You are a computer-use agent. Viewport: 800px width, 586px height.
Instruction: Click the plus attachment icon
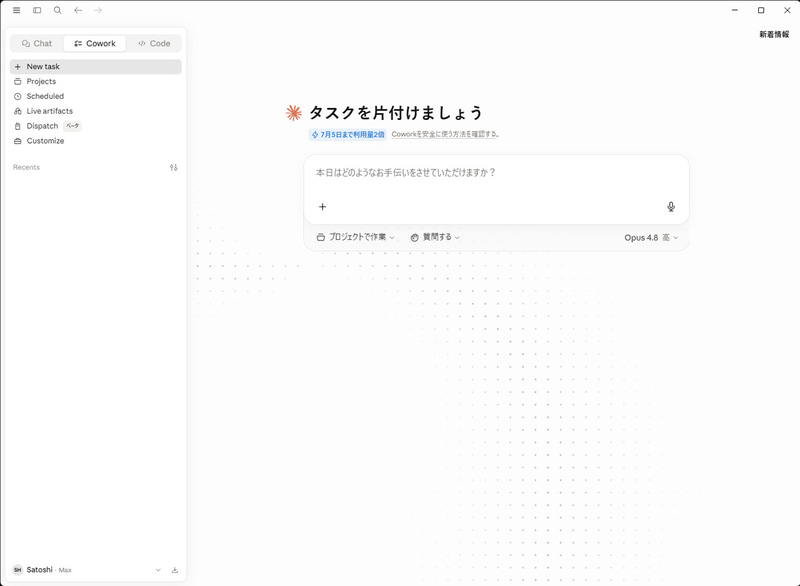tap(322, 207)
